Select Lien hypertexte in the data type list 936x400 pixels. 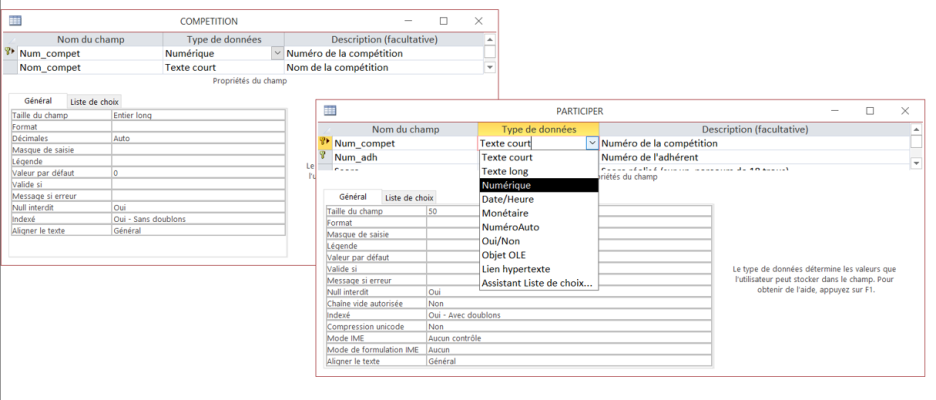[538, 269]
